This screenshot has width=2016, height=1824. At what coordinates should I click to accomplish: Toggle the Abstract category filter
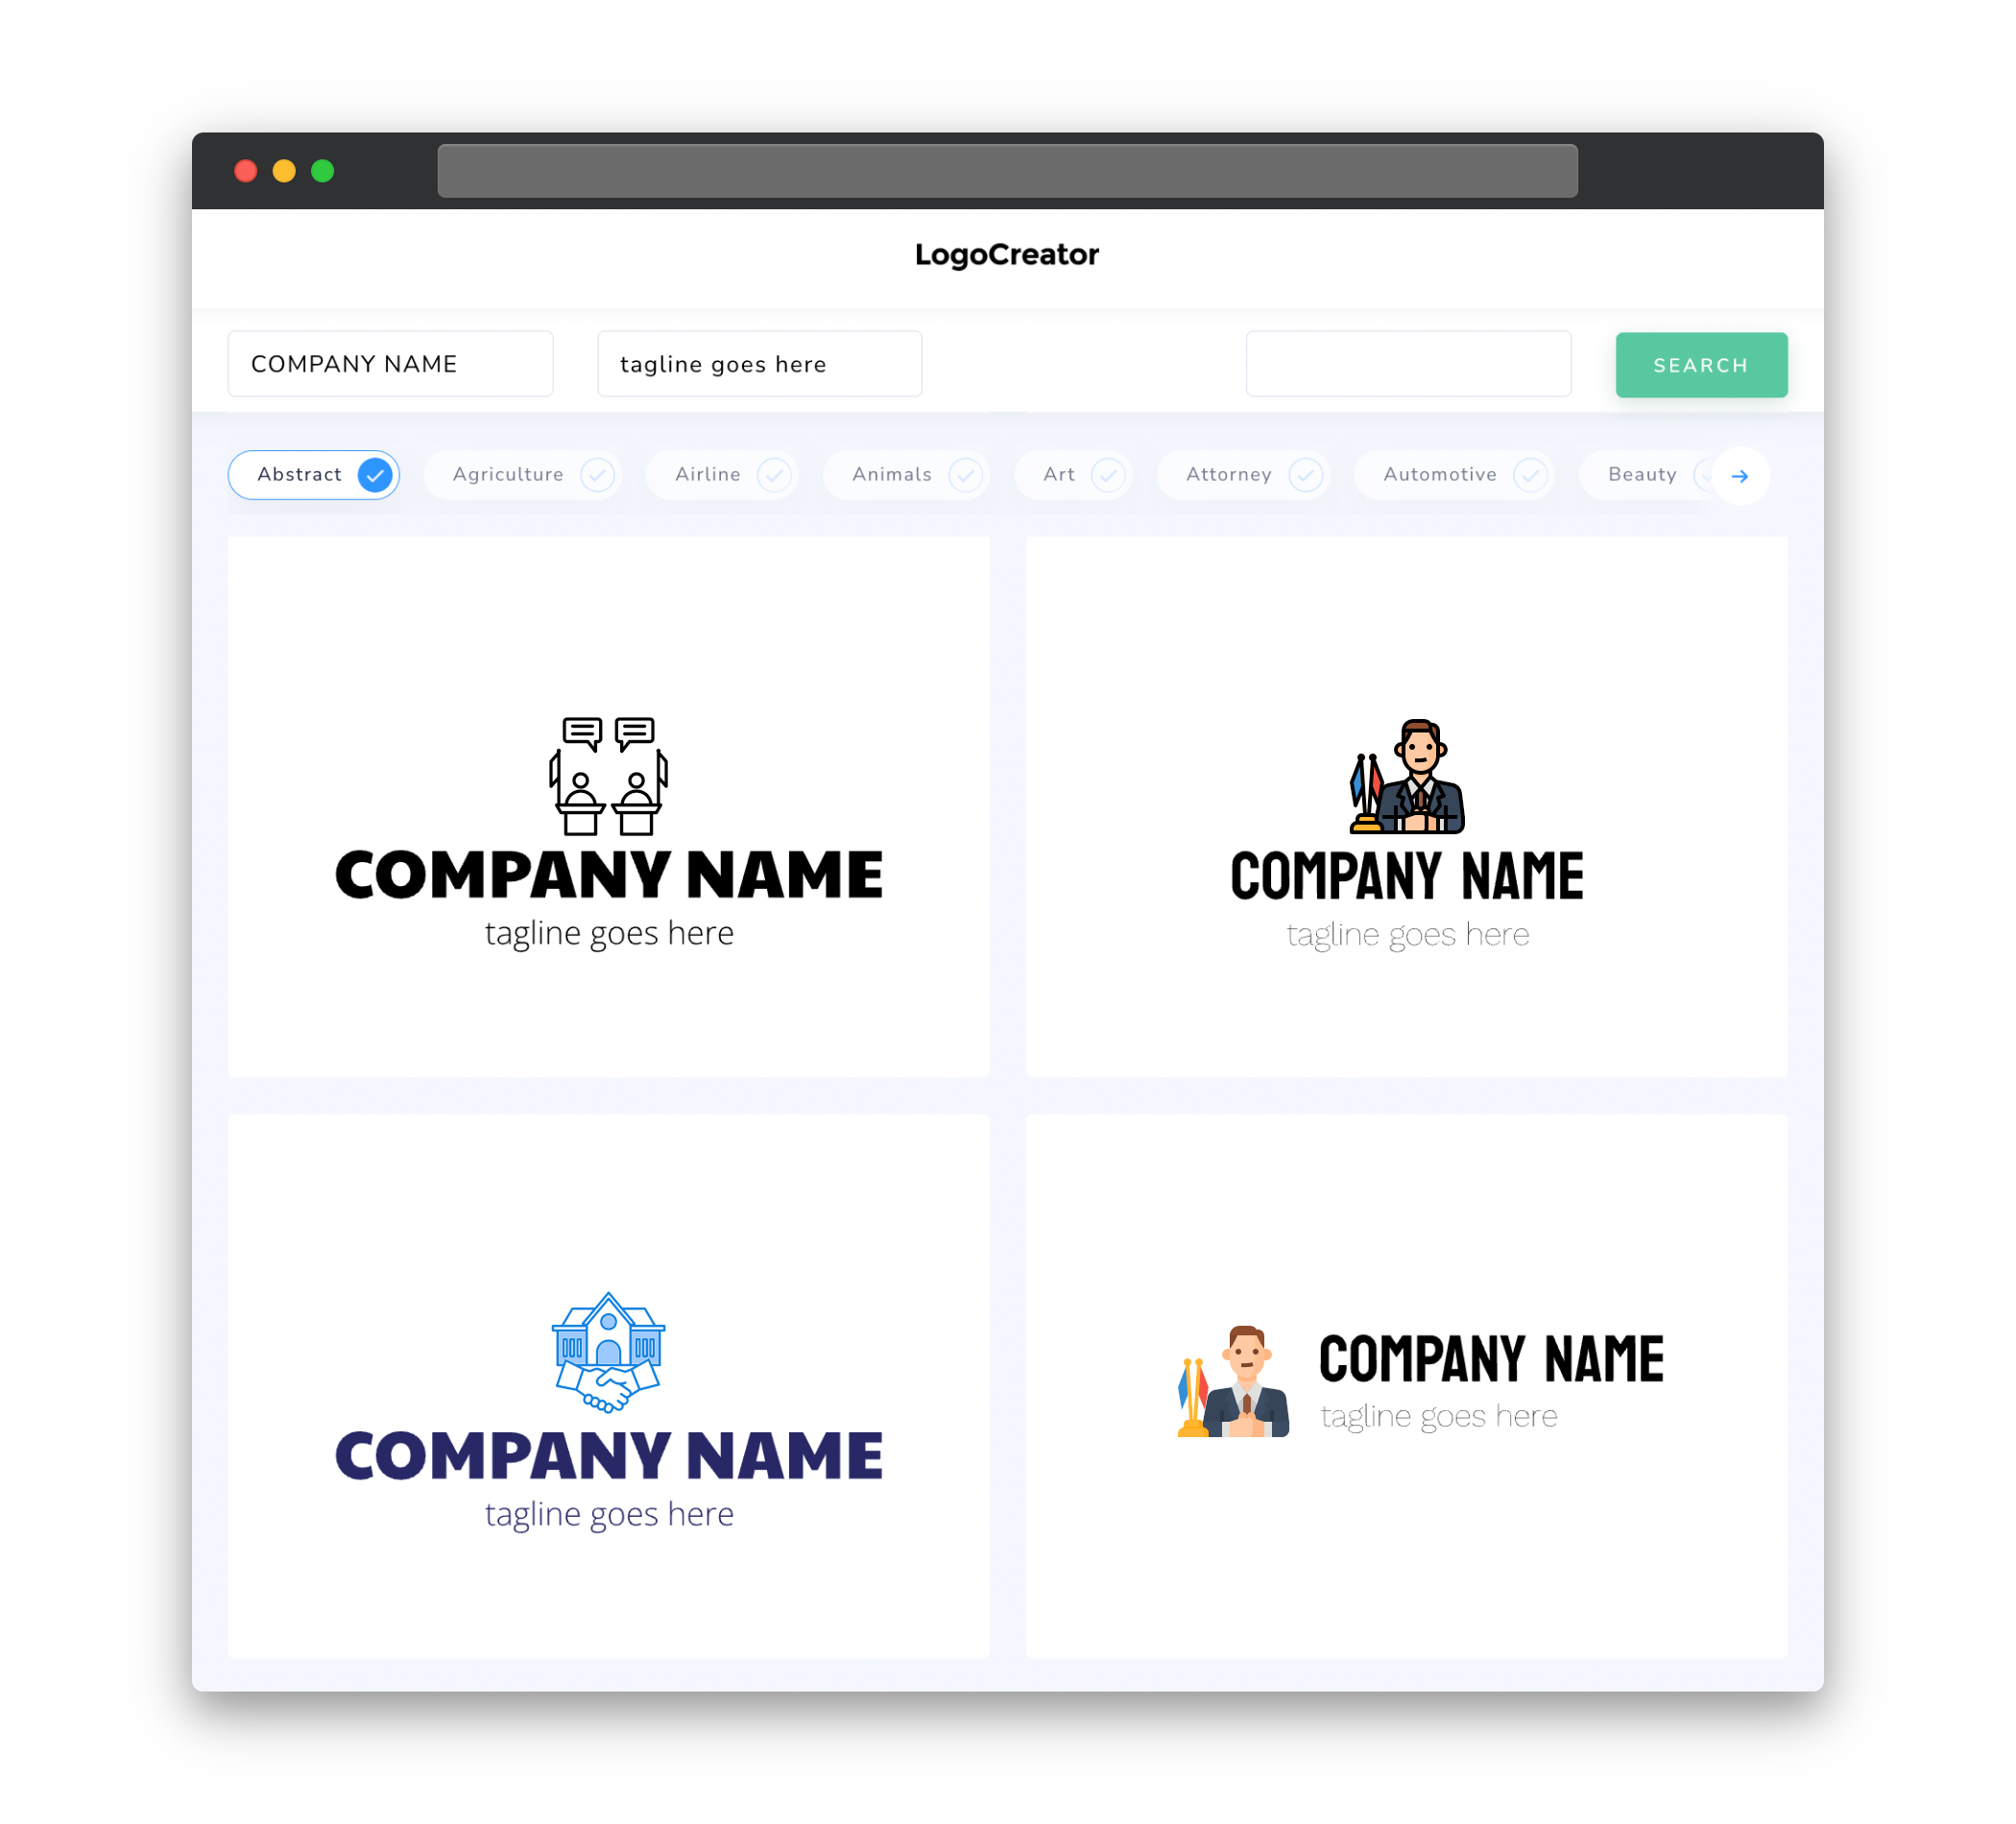316,474
